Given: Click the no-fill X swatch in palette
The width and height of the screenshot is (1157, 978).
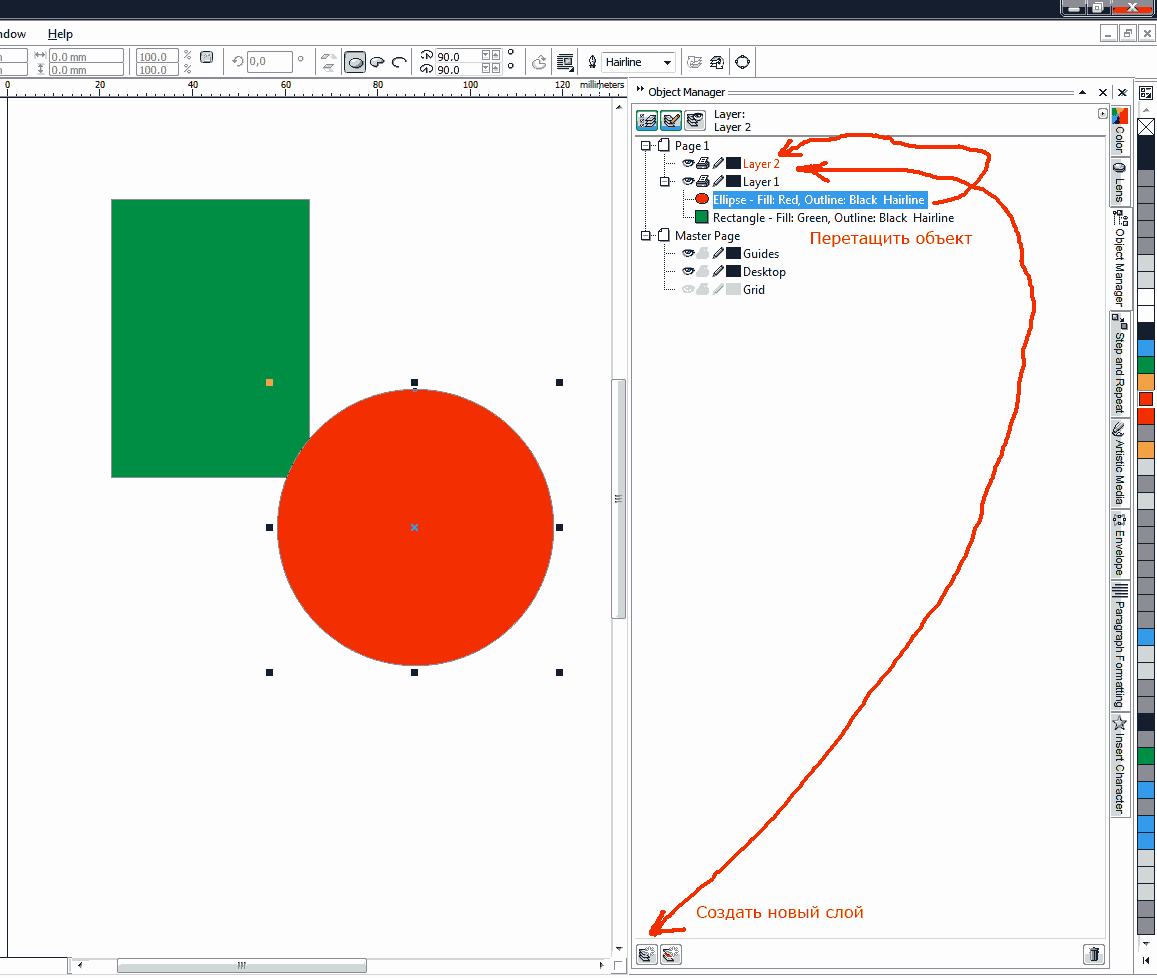Looking at the screenshot, I should coord(1146,127).
